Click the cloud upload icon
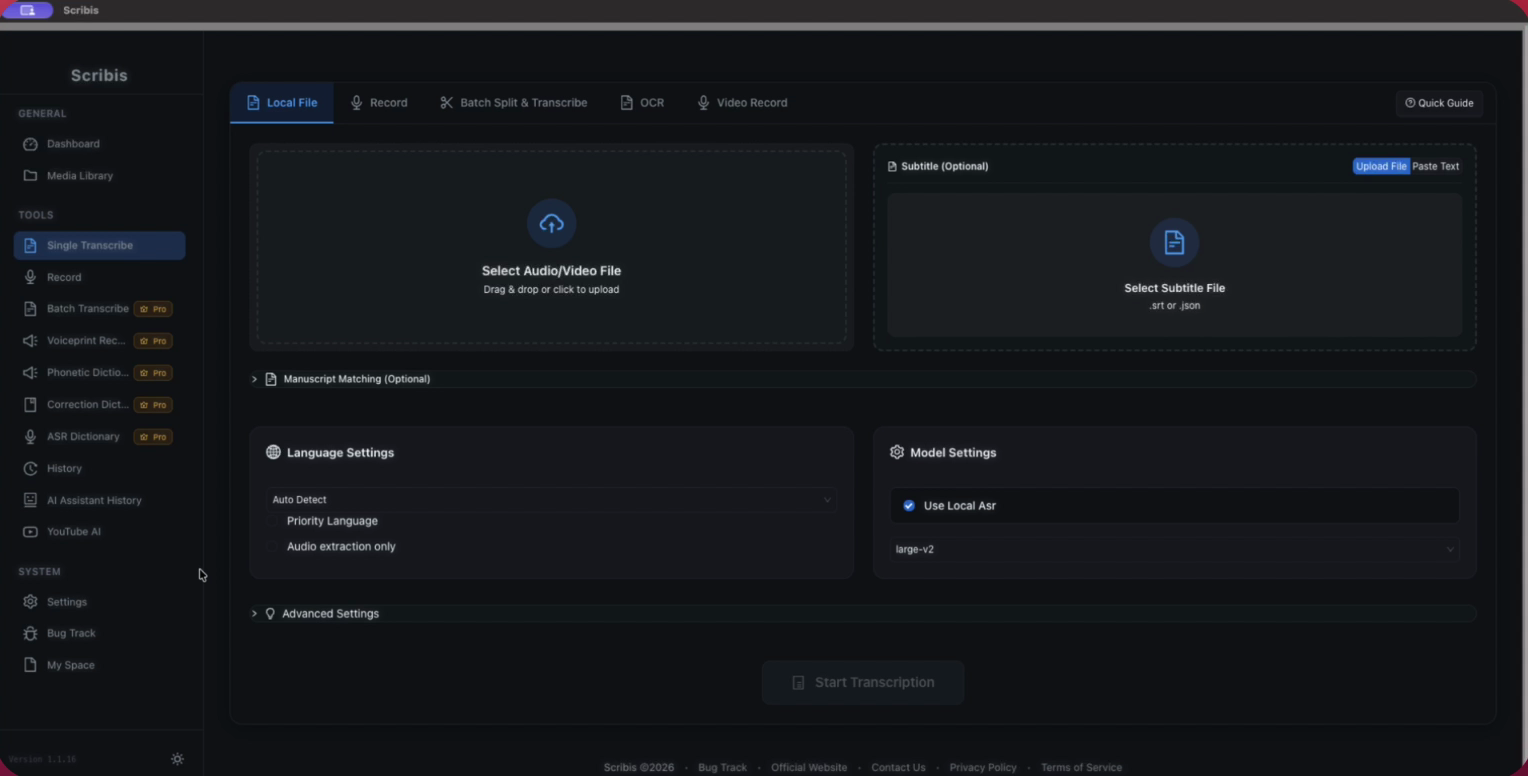This screenshot has width=1528, height=776. click(x=551, y=224)
